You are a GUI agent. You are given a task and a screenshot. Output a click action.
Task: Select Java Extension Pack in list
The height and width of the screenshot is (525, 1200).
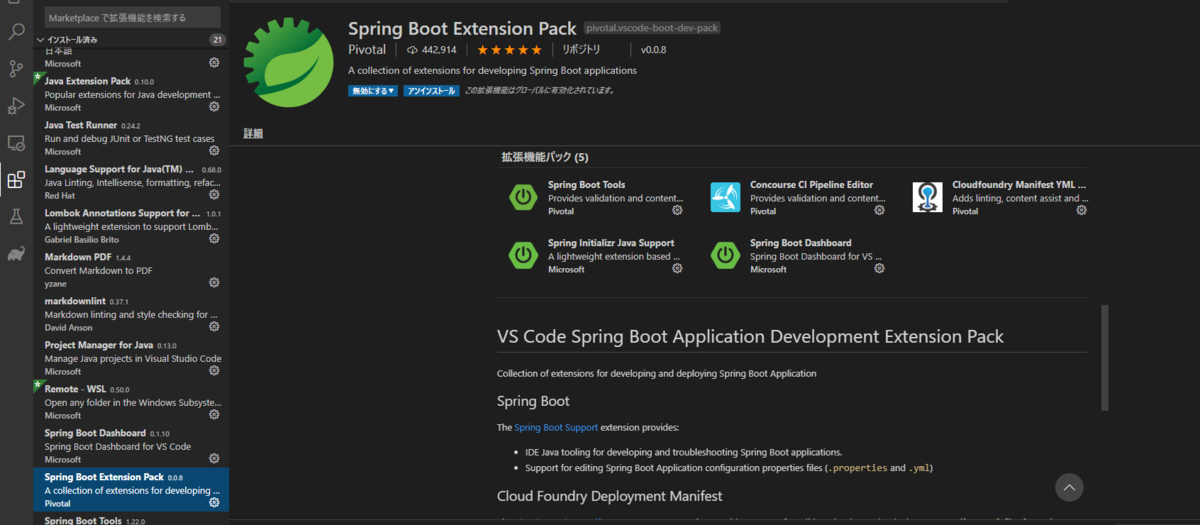131,93
